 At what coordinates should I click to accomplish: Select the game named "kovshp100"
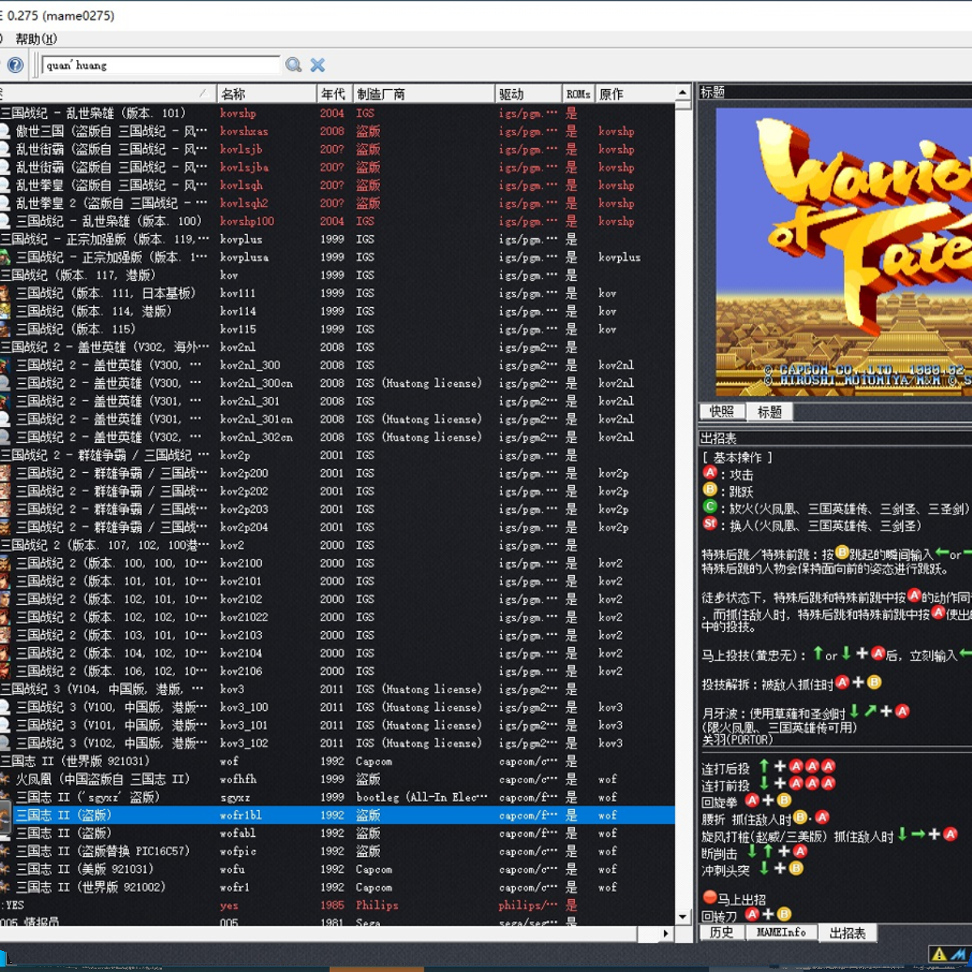click(247, 221)
